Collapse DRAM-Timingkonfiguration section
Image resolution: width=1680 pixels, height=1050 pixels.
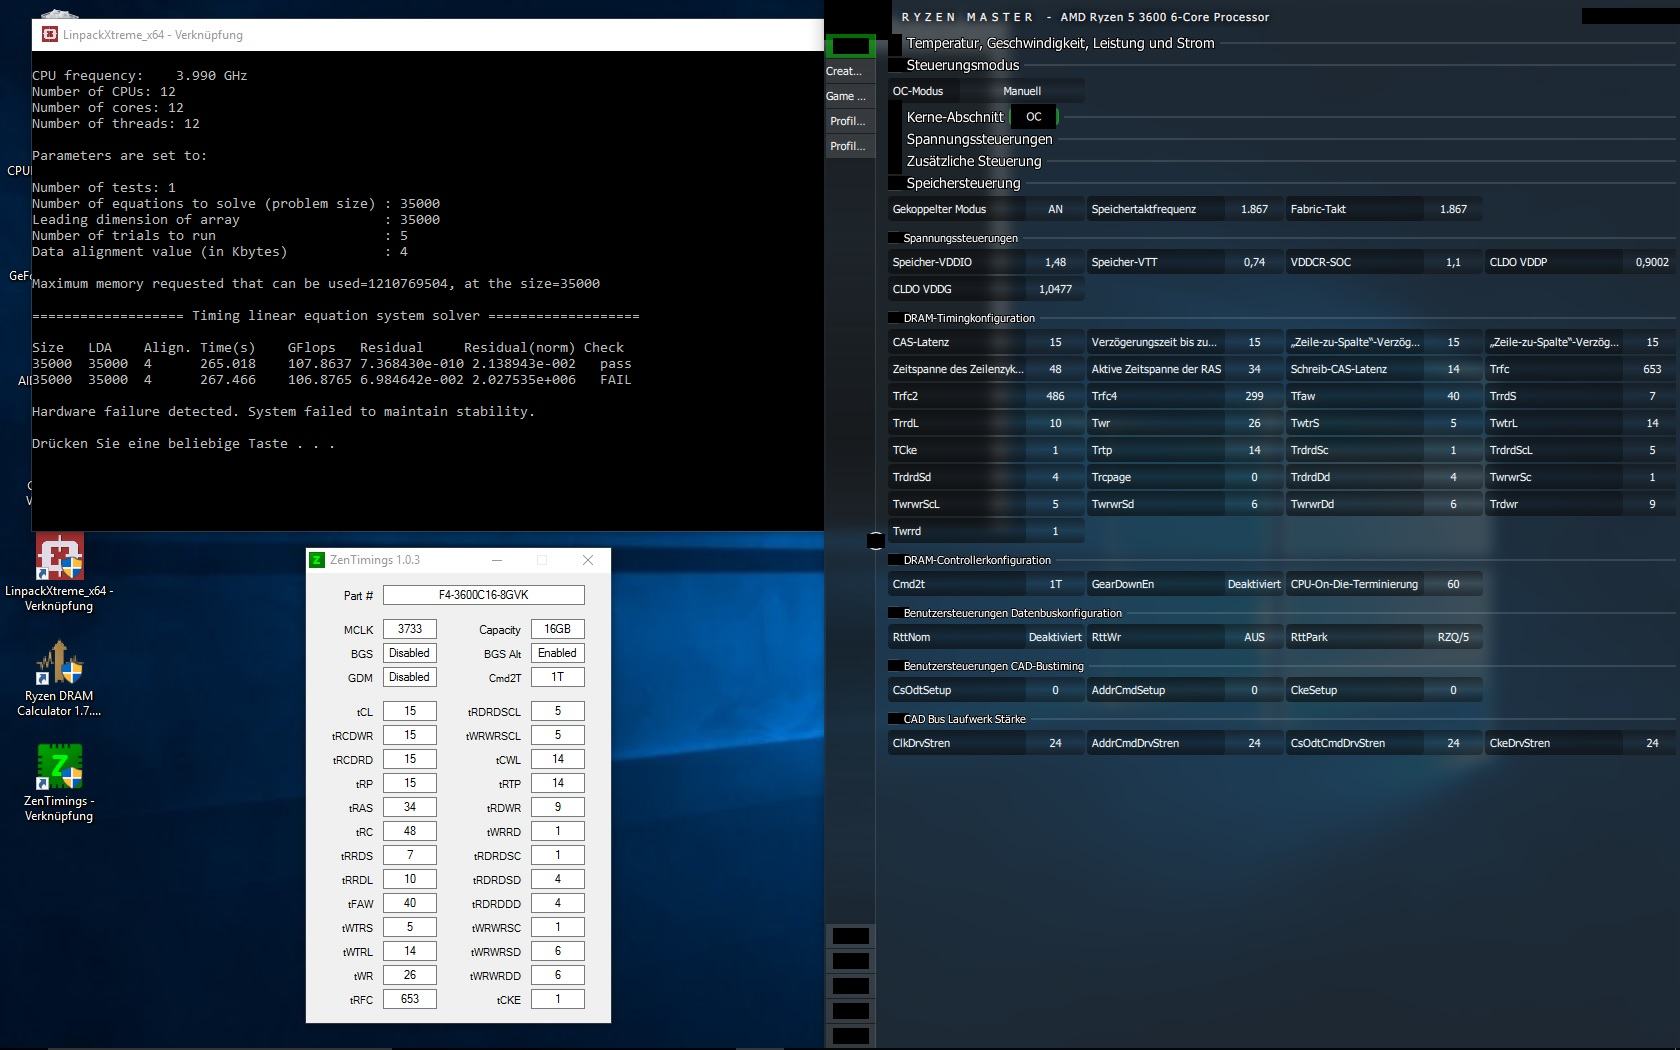pyautogui.click(x=969, y=318)
